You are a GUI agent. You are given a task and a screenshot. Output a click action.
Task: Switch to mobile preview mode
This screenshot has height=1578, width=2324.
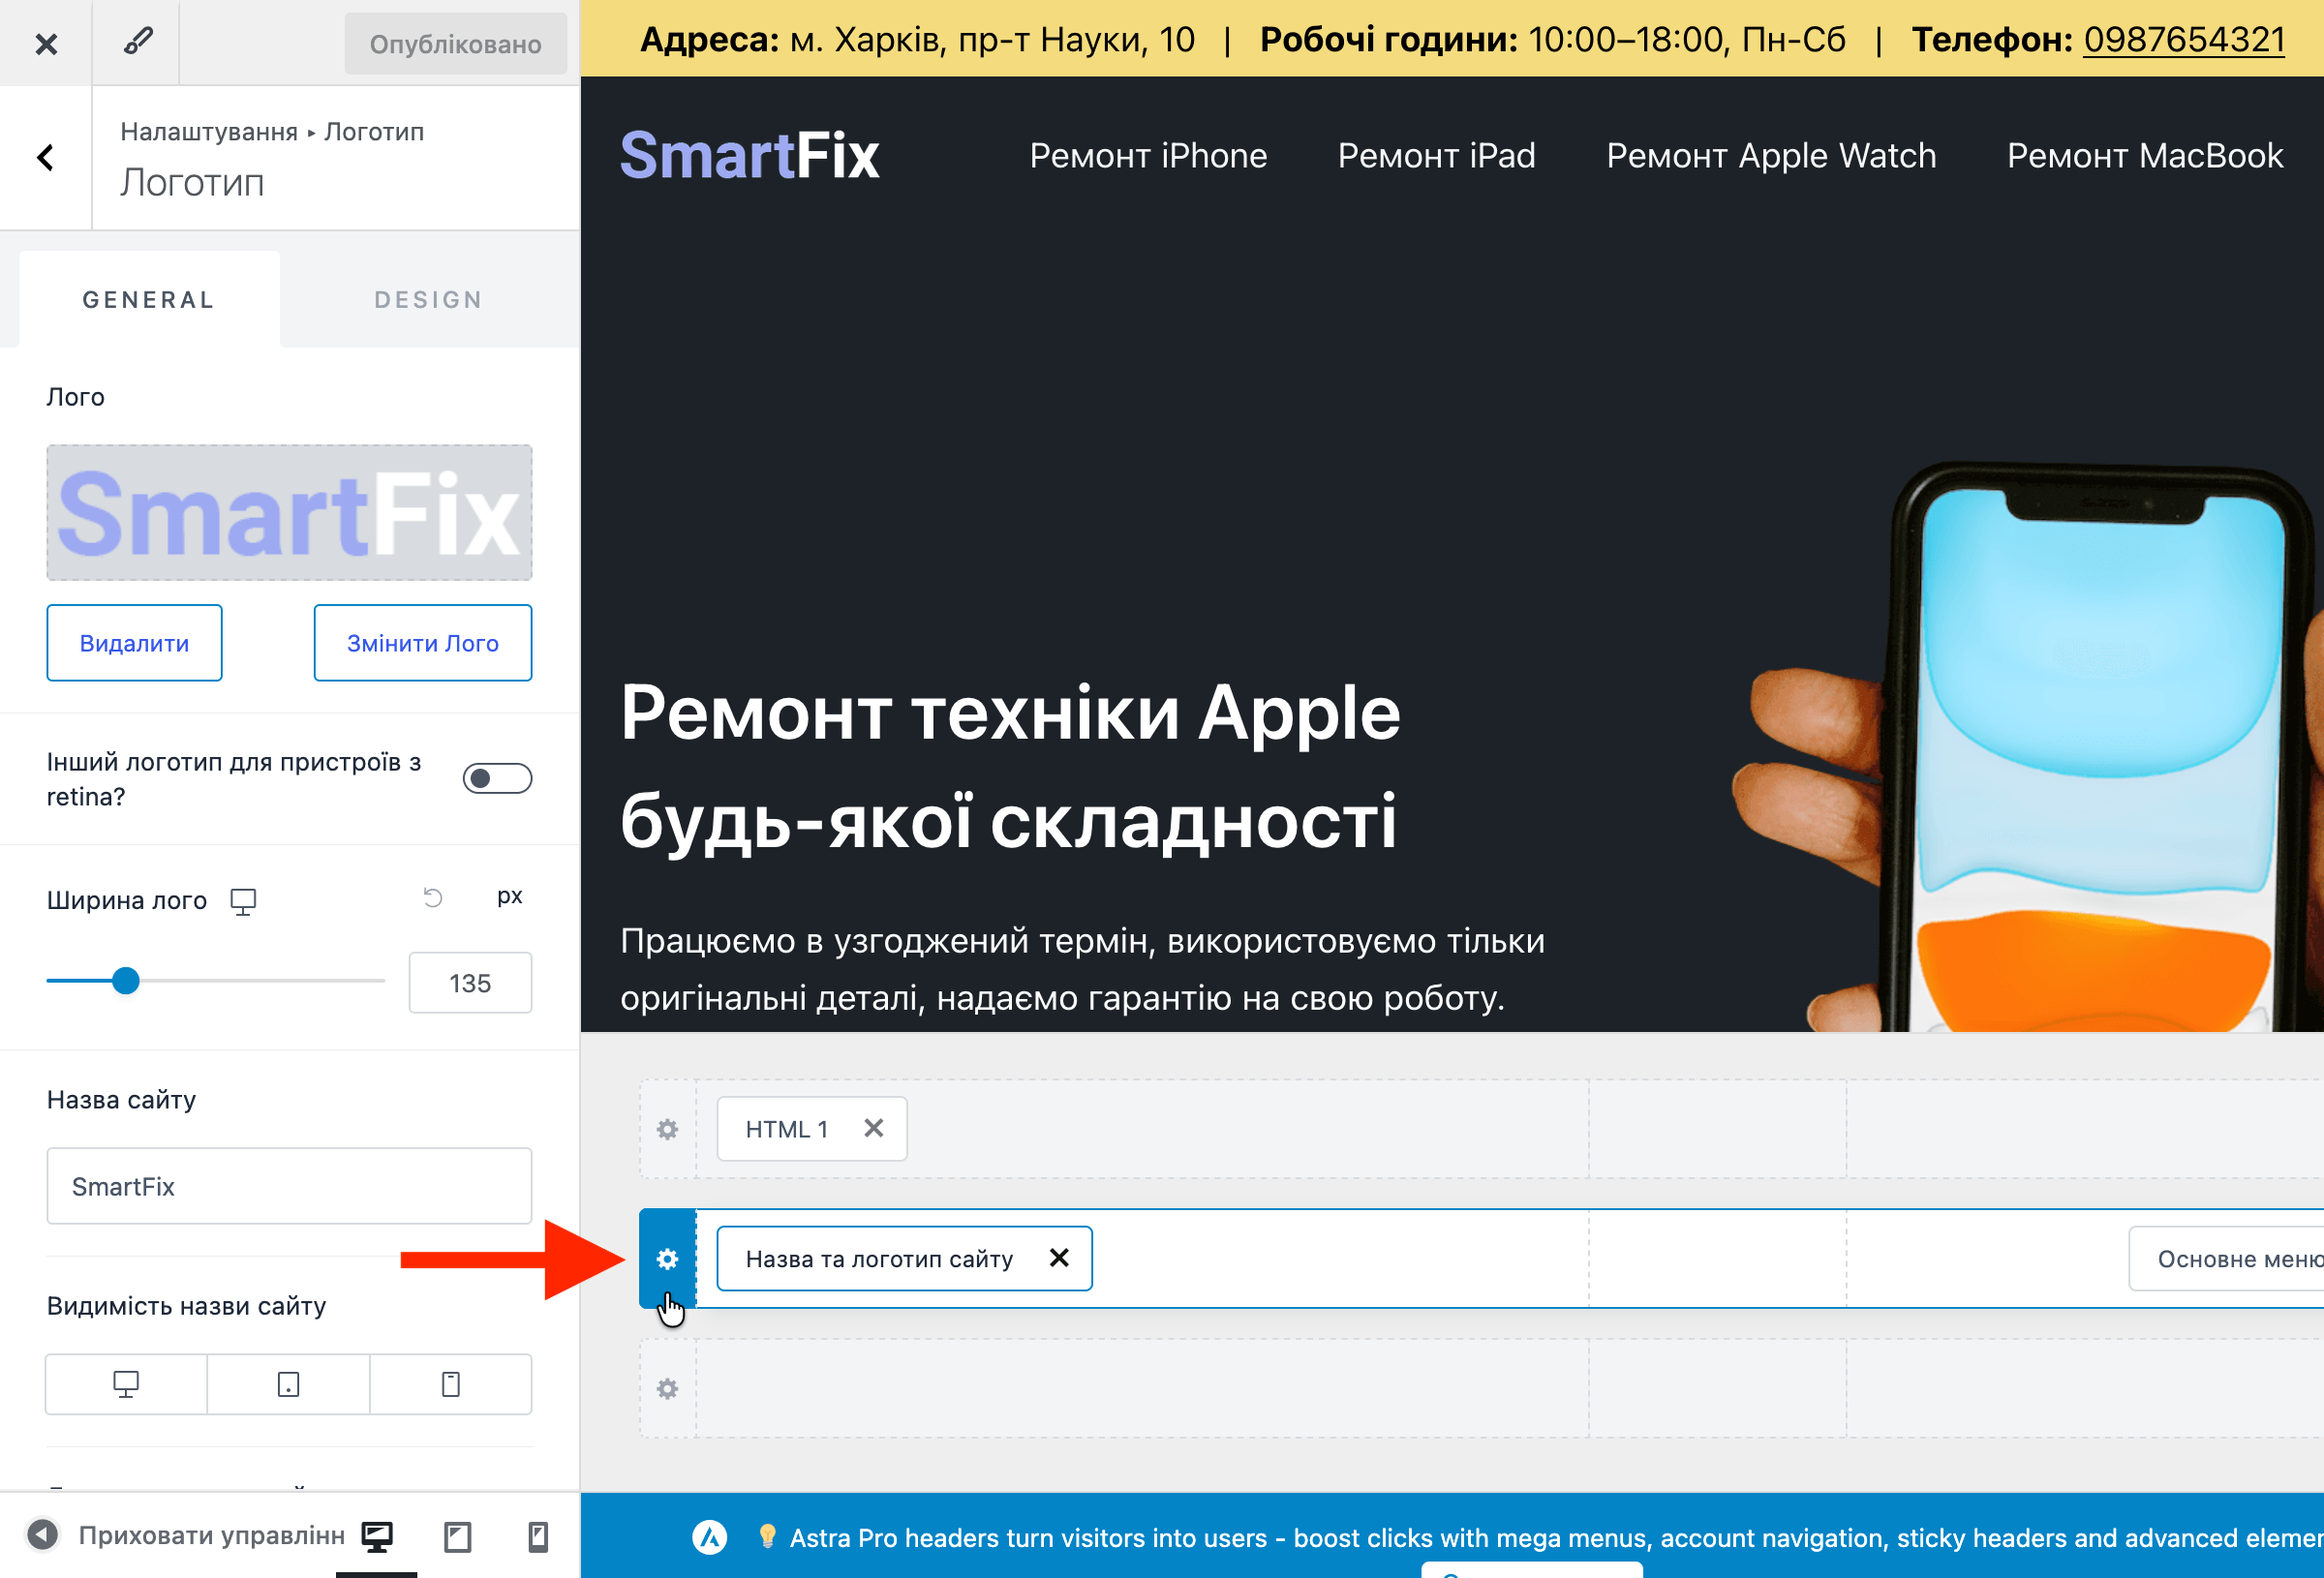pyautogui.click(x=538, y=1536)
